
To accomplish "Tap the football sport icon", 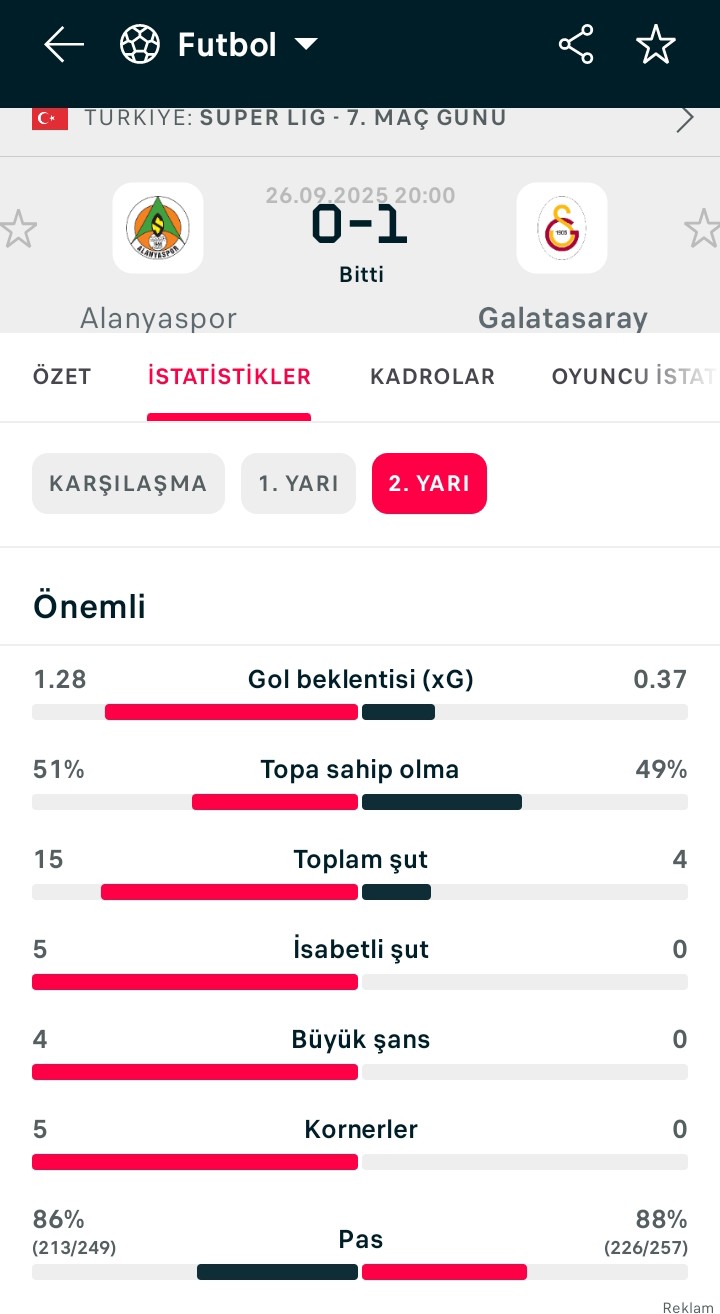I will pos(140,45).
